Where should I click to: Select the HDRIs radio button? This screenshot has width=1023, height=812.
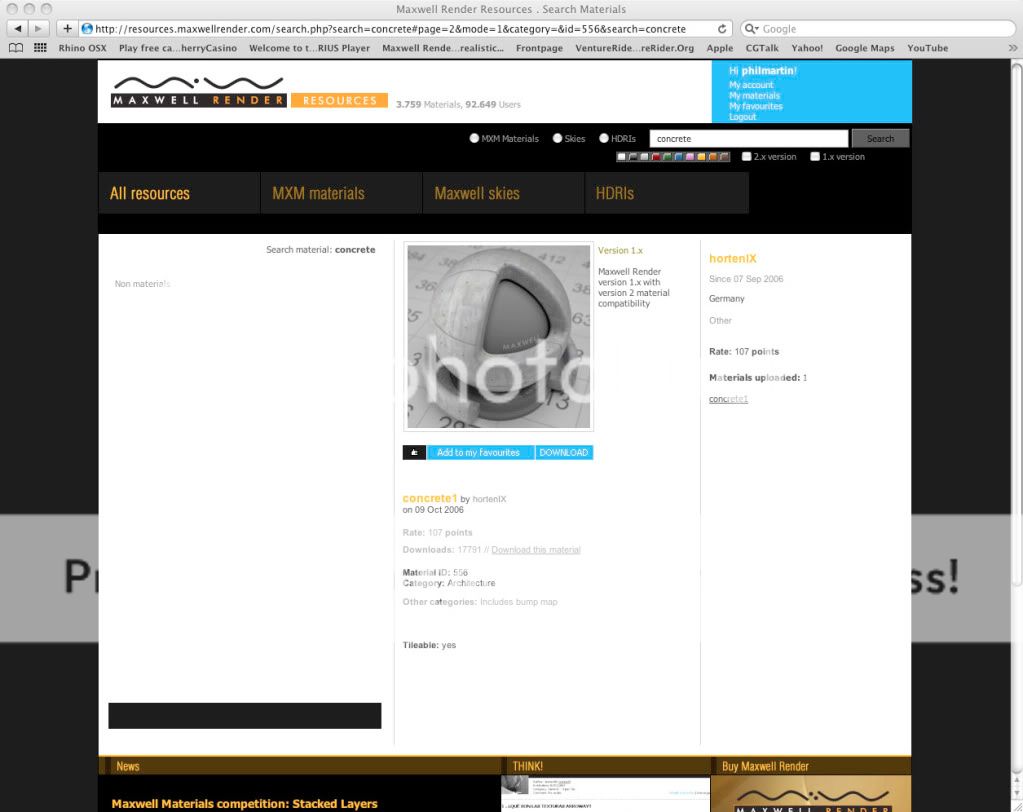pos(604,138)
